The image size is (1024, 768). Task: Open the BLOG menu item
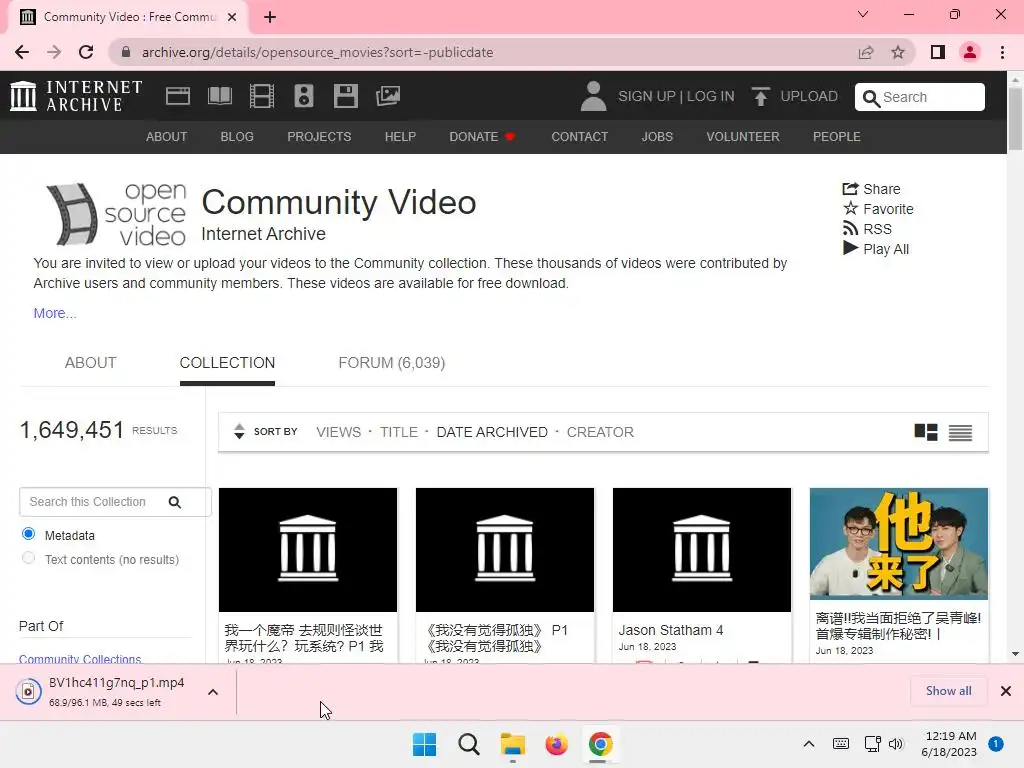[x=237, y=136]
